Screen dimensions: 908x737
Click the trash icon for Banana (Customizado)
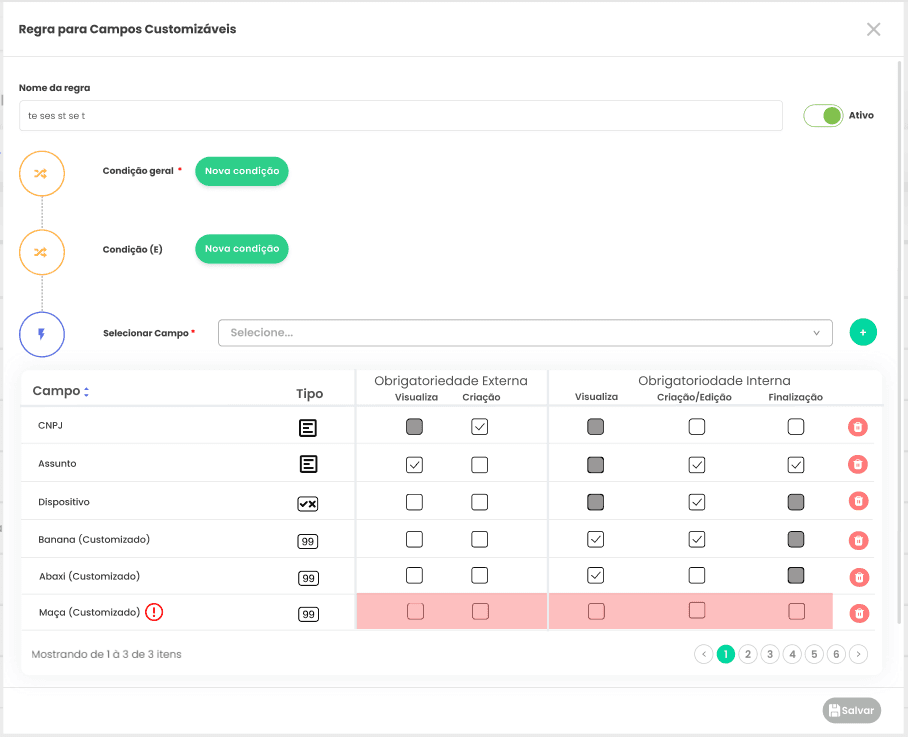(x=858, y=541)
